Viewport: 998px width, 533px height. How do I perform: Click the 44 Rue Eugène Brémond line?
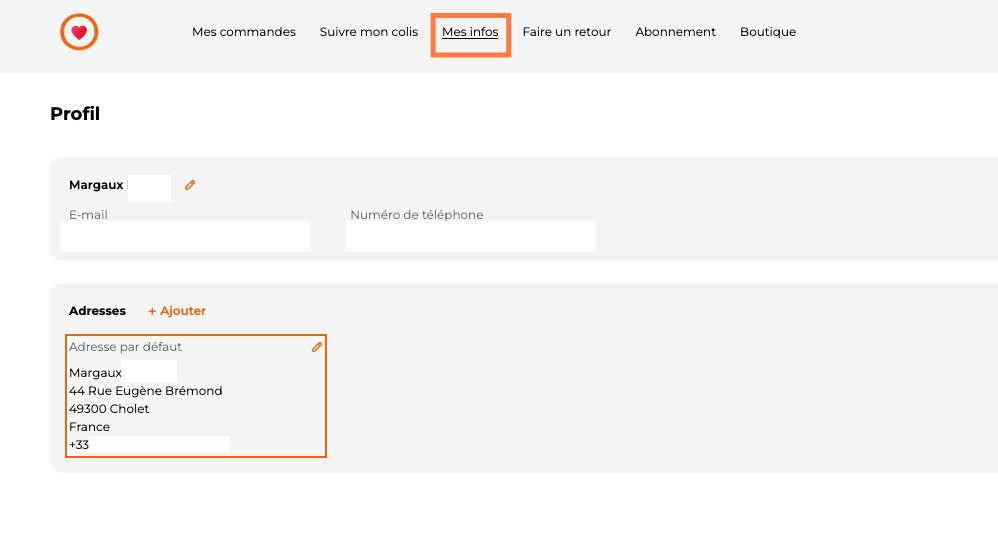[146, 391]
